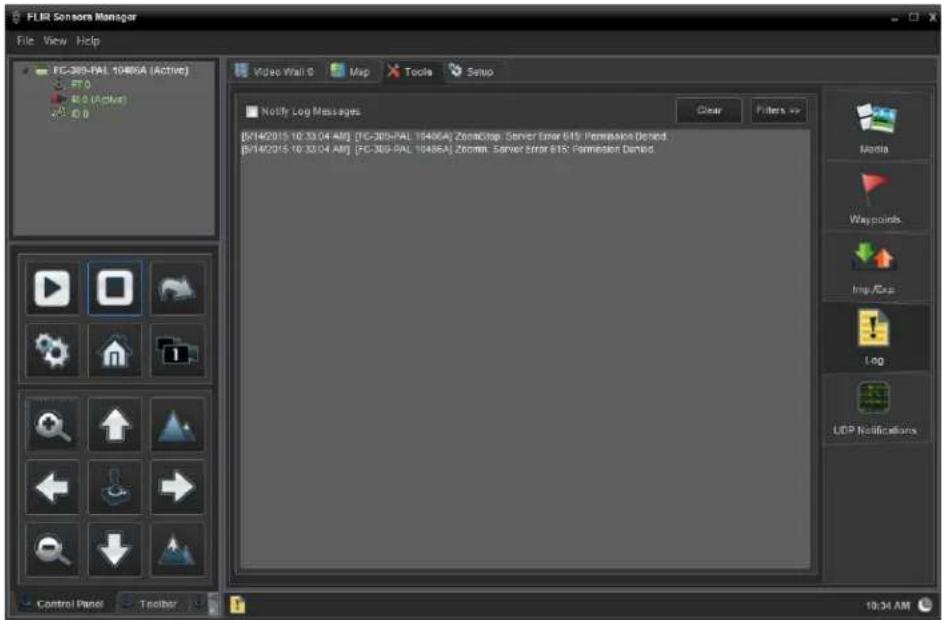Screen dimensions: 942x620
Task: Zoom in with the magnifier plus icon
Action: (52, 425)
